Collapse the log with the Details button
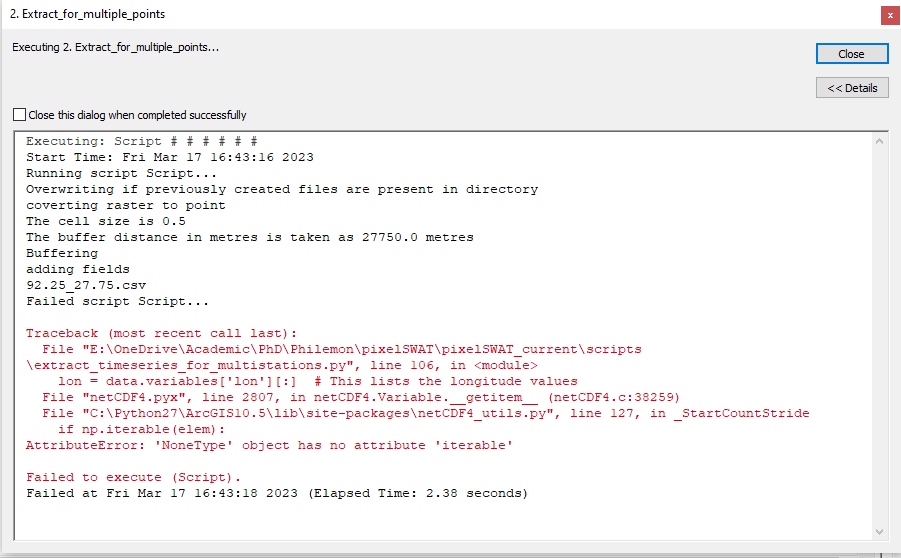The image size is (901, 558). 851,88
